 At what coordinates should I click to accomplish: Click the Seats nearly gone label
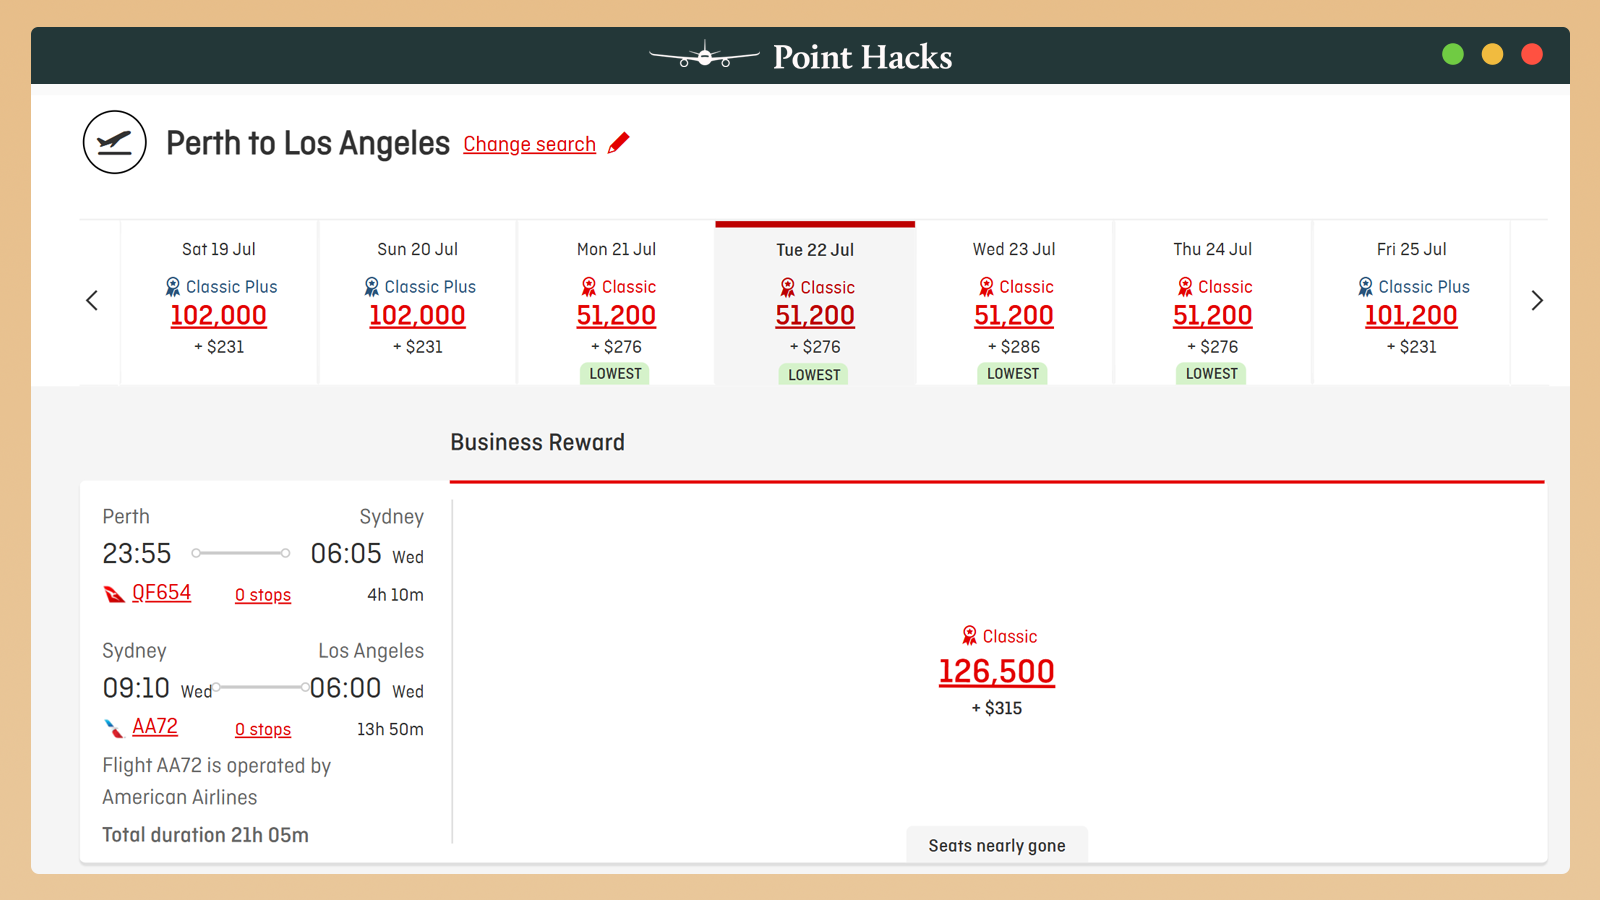click(x=997, y=846)
